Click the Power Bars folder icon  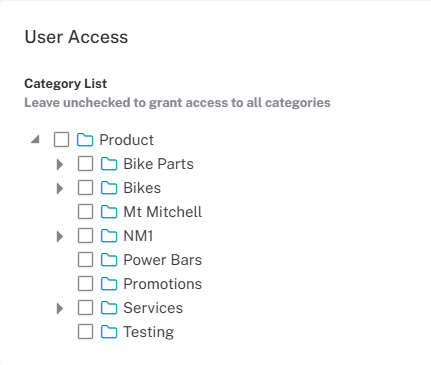click(x=109, y=260)
